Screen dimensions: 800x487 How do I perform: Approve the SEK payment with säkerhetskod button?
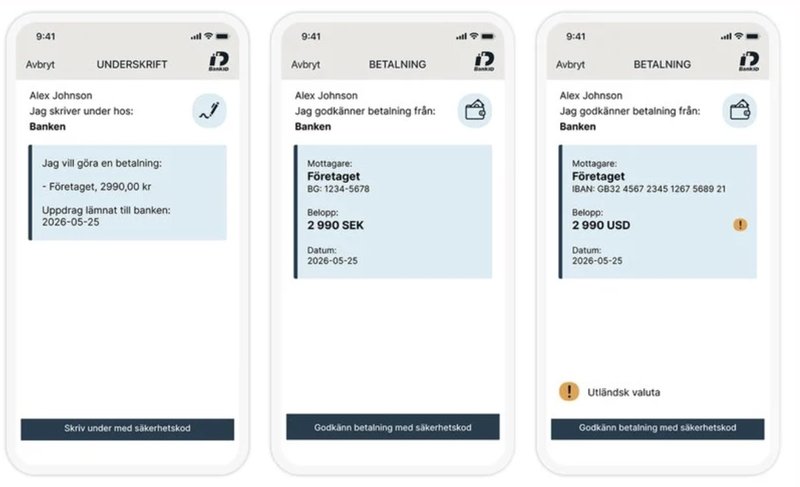coord(392,428)
